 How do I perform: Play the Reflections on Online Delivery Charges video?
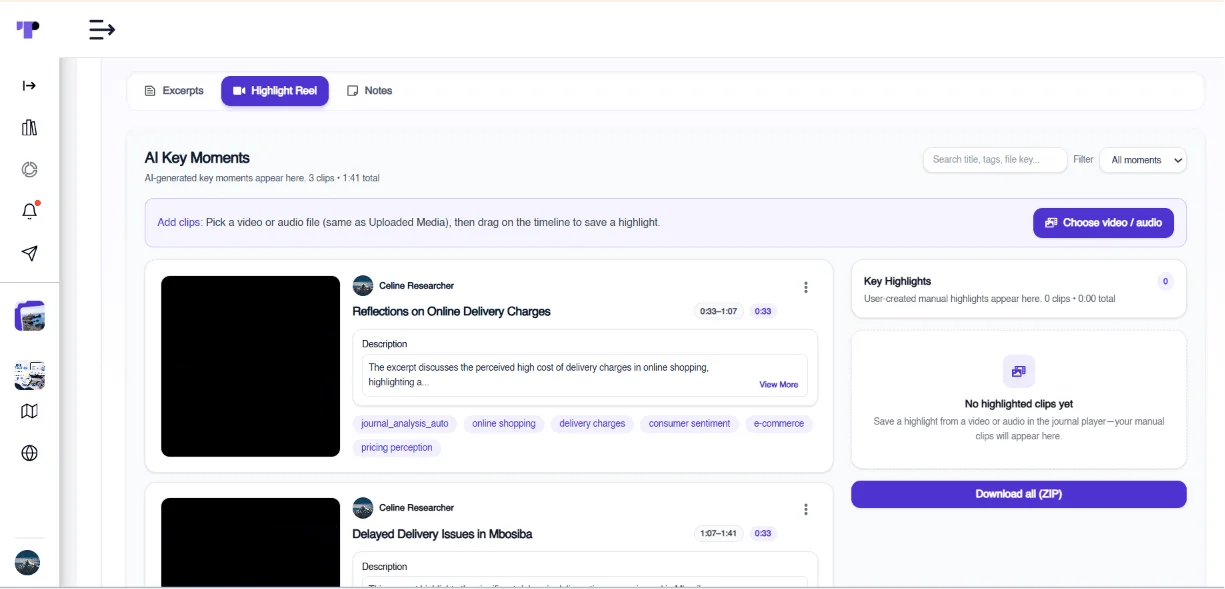point(250,366)
